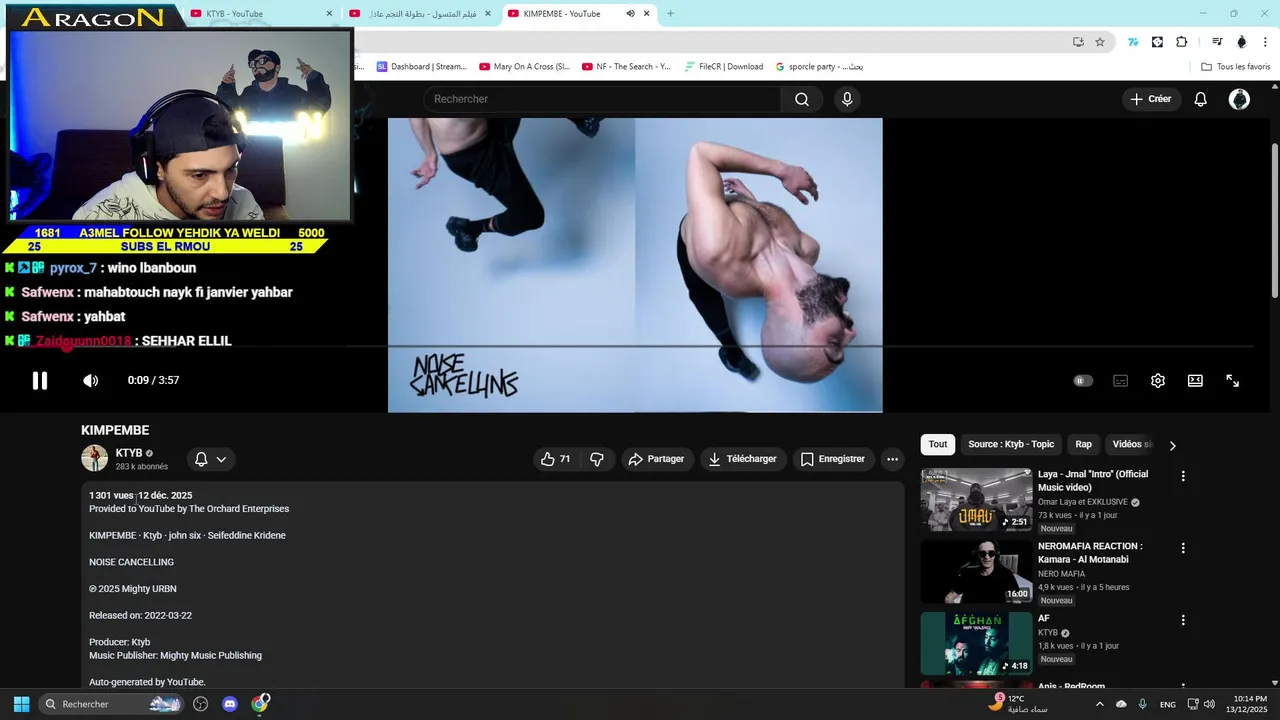Viewport: 1280px width, 720px height.
Task: Open Chrome from the taskbar
Action: click(x=260, y=704)
